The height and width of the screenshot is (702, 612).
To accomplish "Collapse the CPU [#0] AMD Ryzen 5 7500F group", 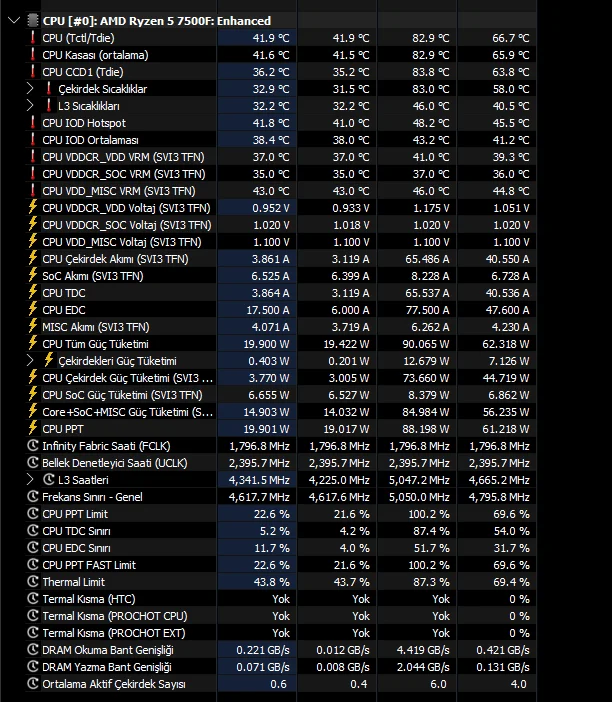I will click(14, 21).
